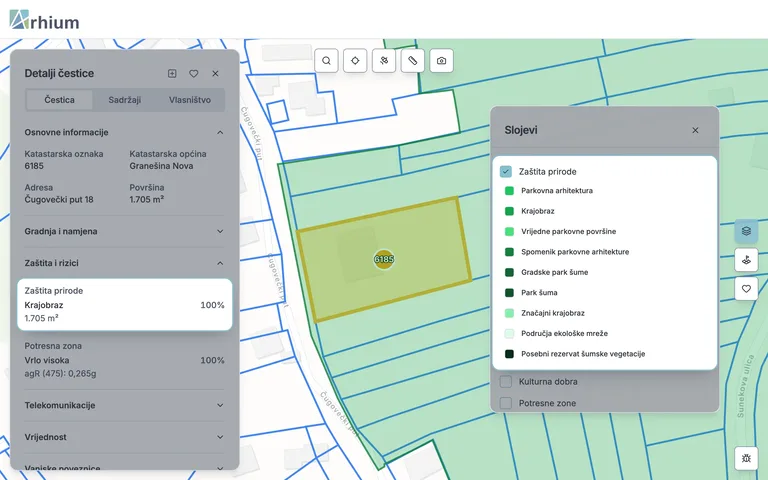768x480 pixels.
Task: Click the Krajobraz legend color swatch
Action: [x=509, y=211]
